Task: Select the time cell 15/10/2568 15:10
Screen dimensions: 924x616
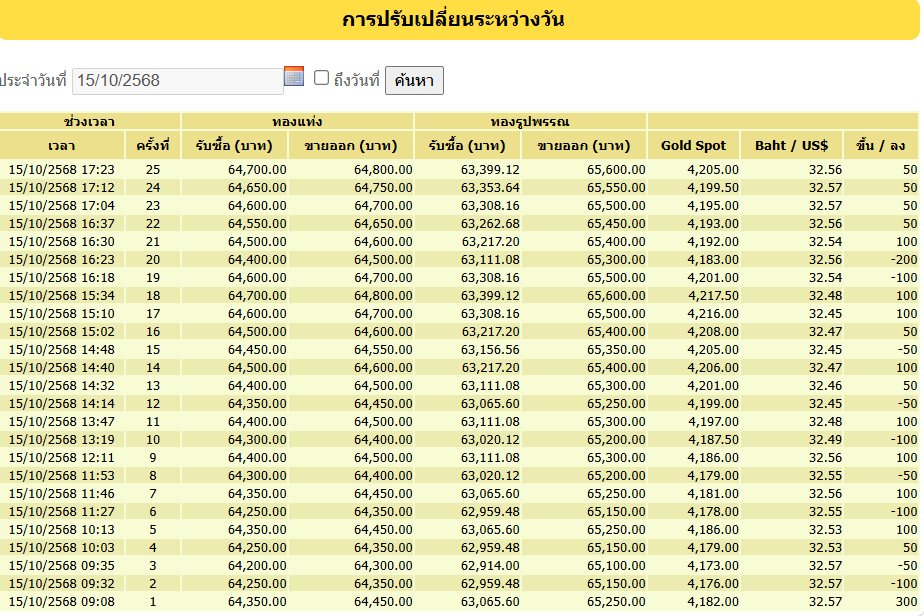Action: [62, 314]
